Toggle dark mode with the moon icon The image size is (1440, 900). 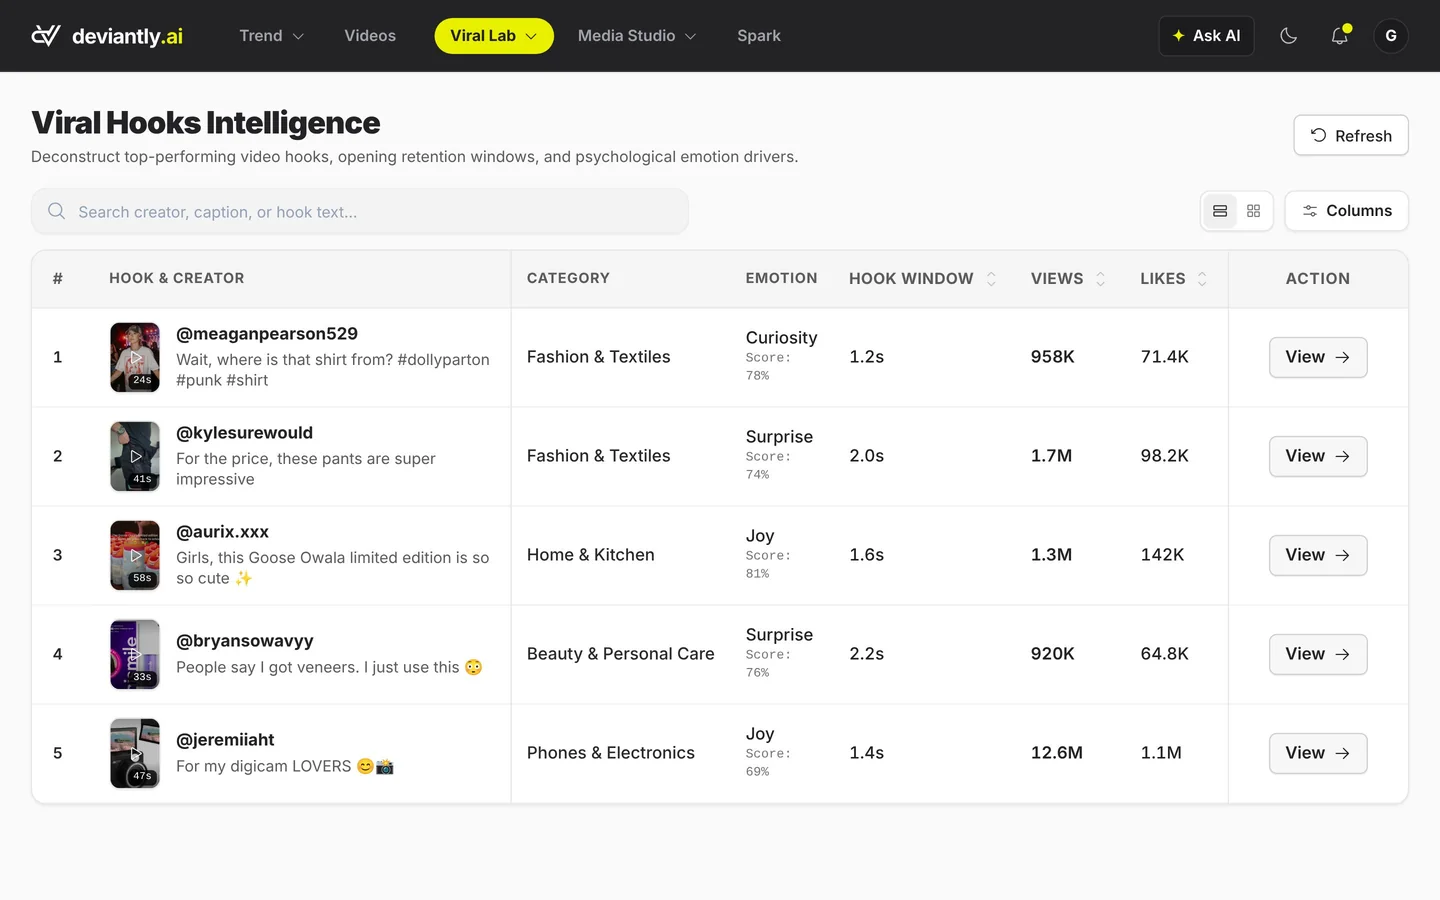pos(1289,36)
